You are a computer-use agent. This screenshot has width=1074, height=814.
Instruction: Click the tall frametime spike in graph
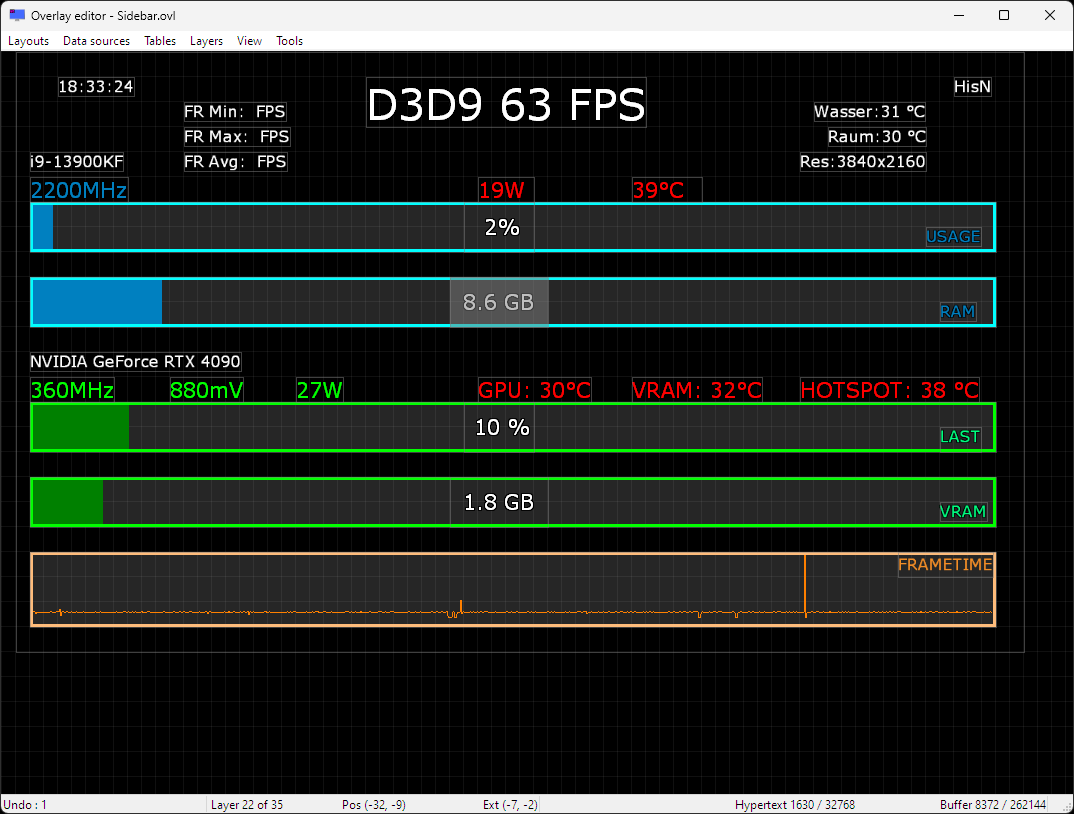click(805, 582)
